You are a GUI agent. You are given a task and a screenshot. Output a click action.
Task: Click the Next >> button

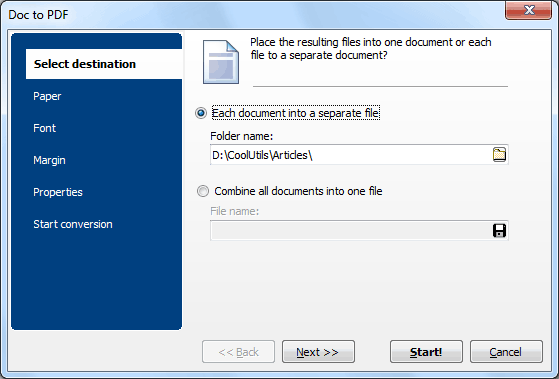click(318, 352)
